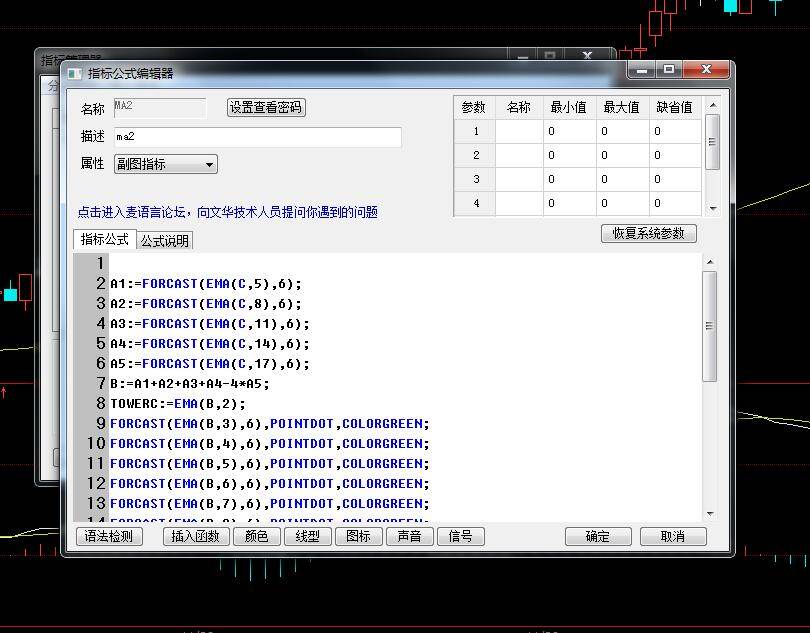Click the 线型 line style button
The image size is (810, 633).
coord(308,536)
